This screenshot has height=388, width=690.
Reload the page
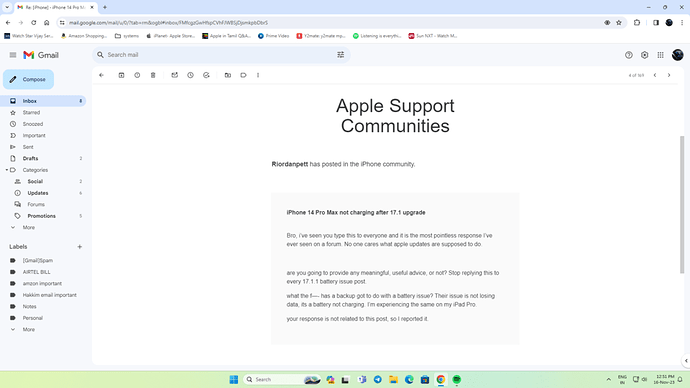(33, 22)
